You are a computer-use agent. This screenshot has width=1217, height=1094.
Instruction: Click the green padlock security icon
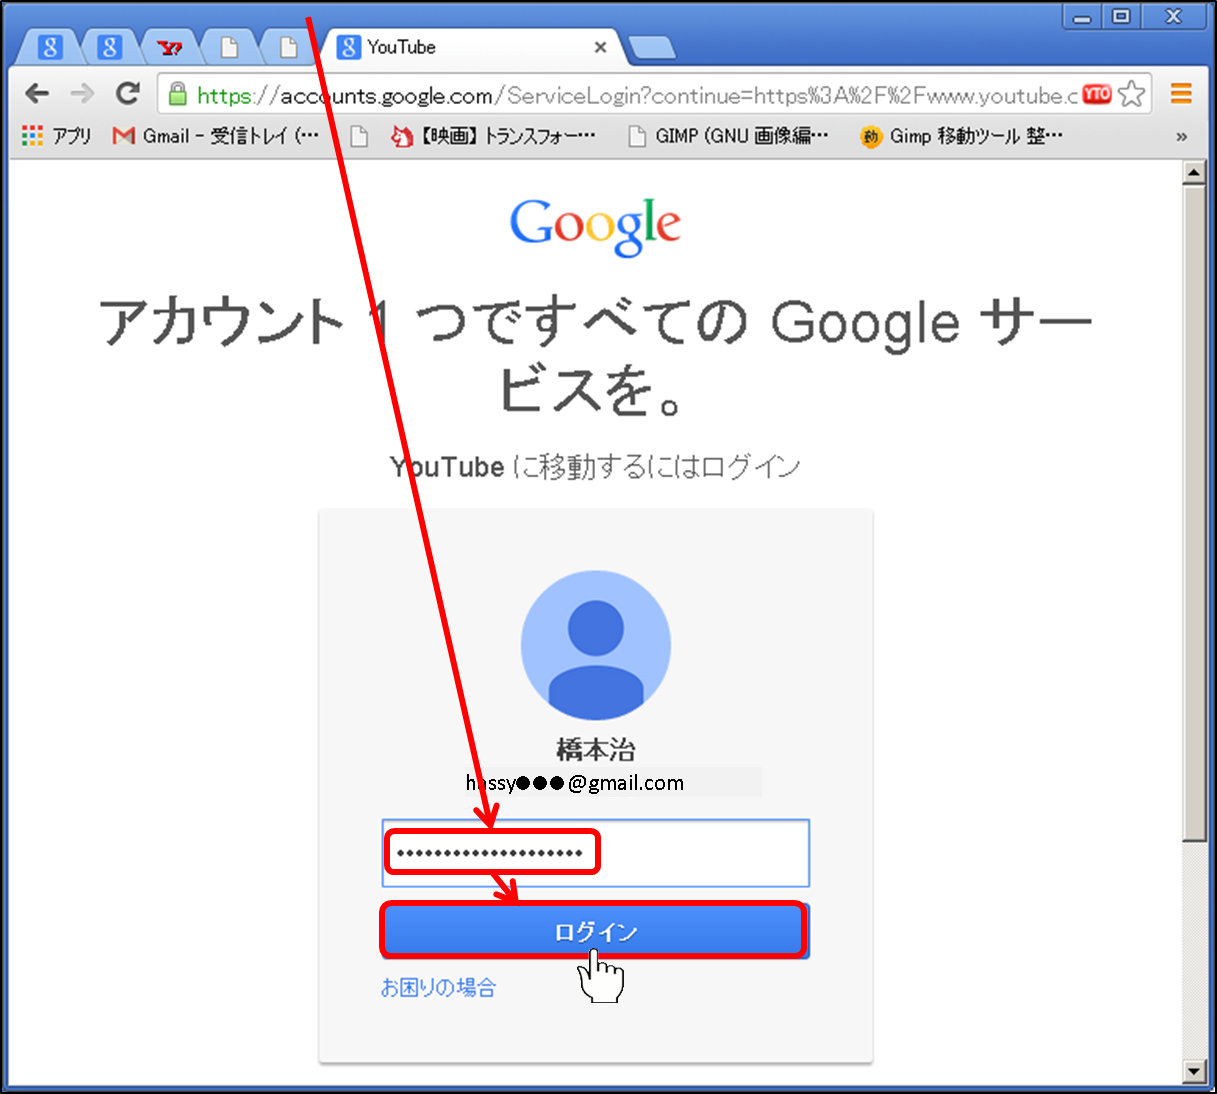click(178, 94)
